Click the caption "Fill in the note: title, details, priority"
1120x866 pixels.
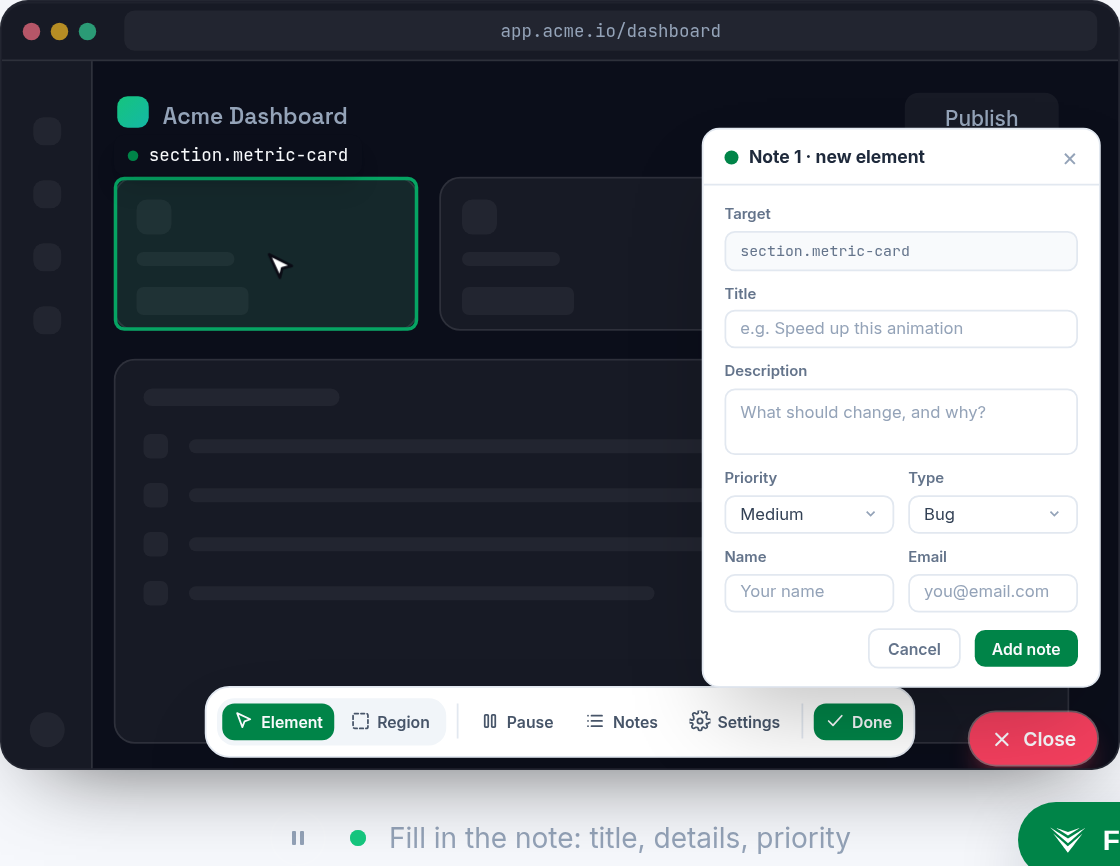(x=619, y=837)
